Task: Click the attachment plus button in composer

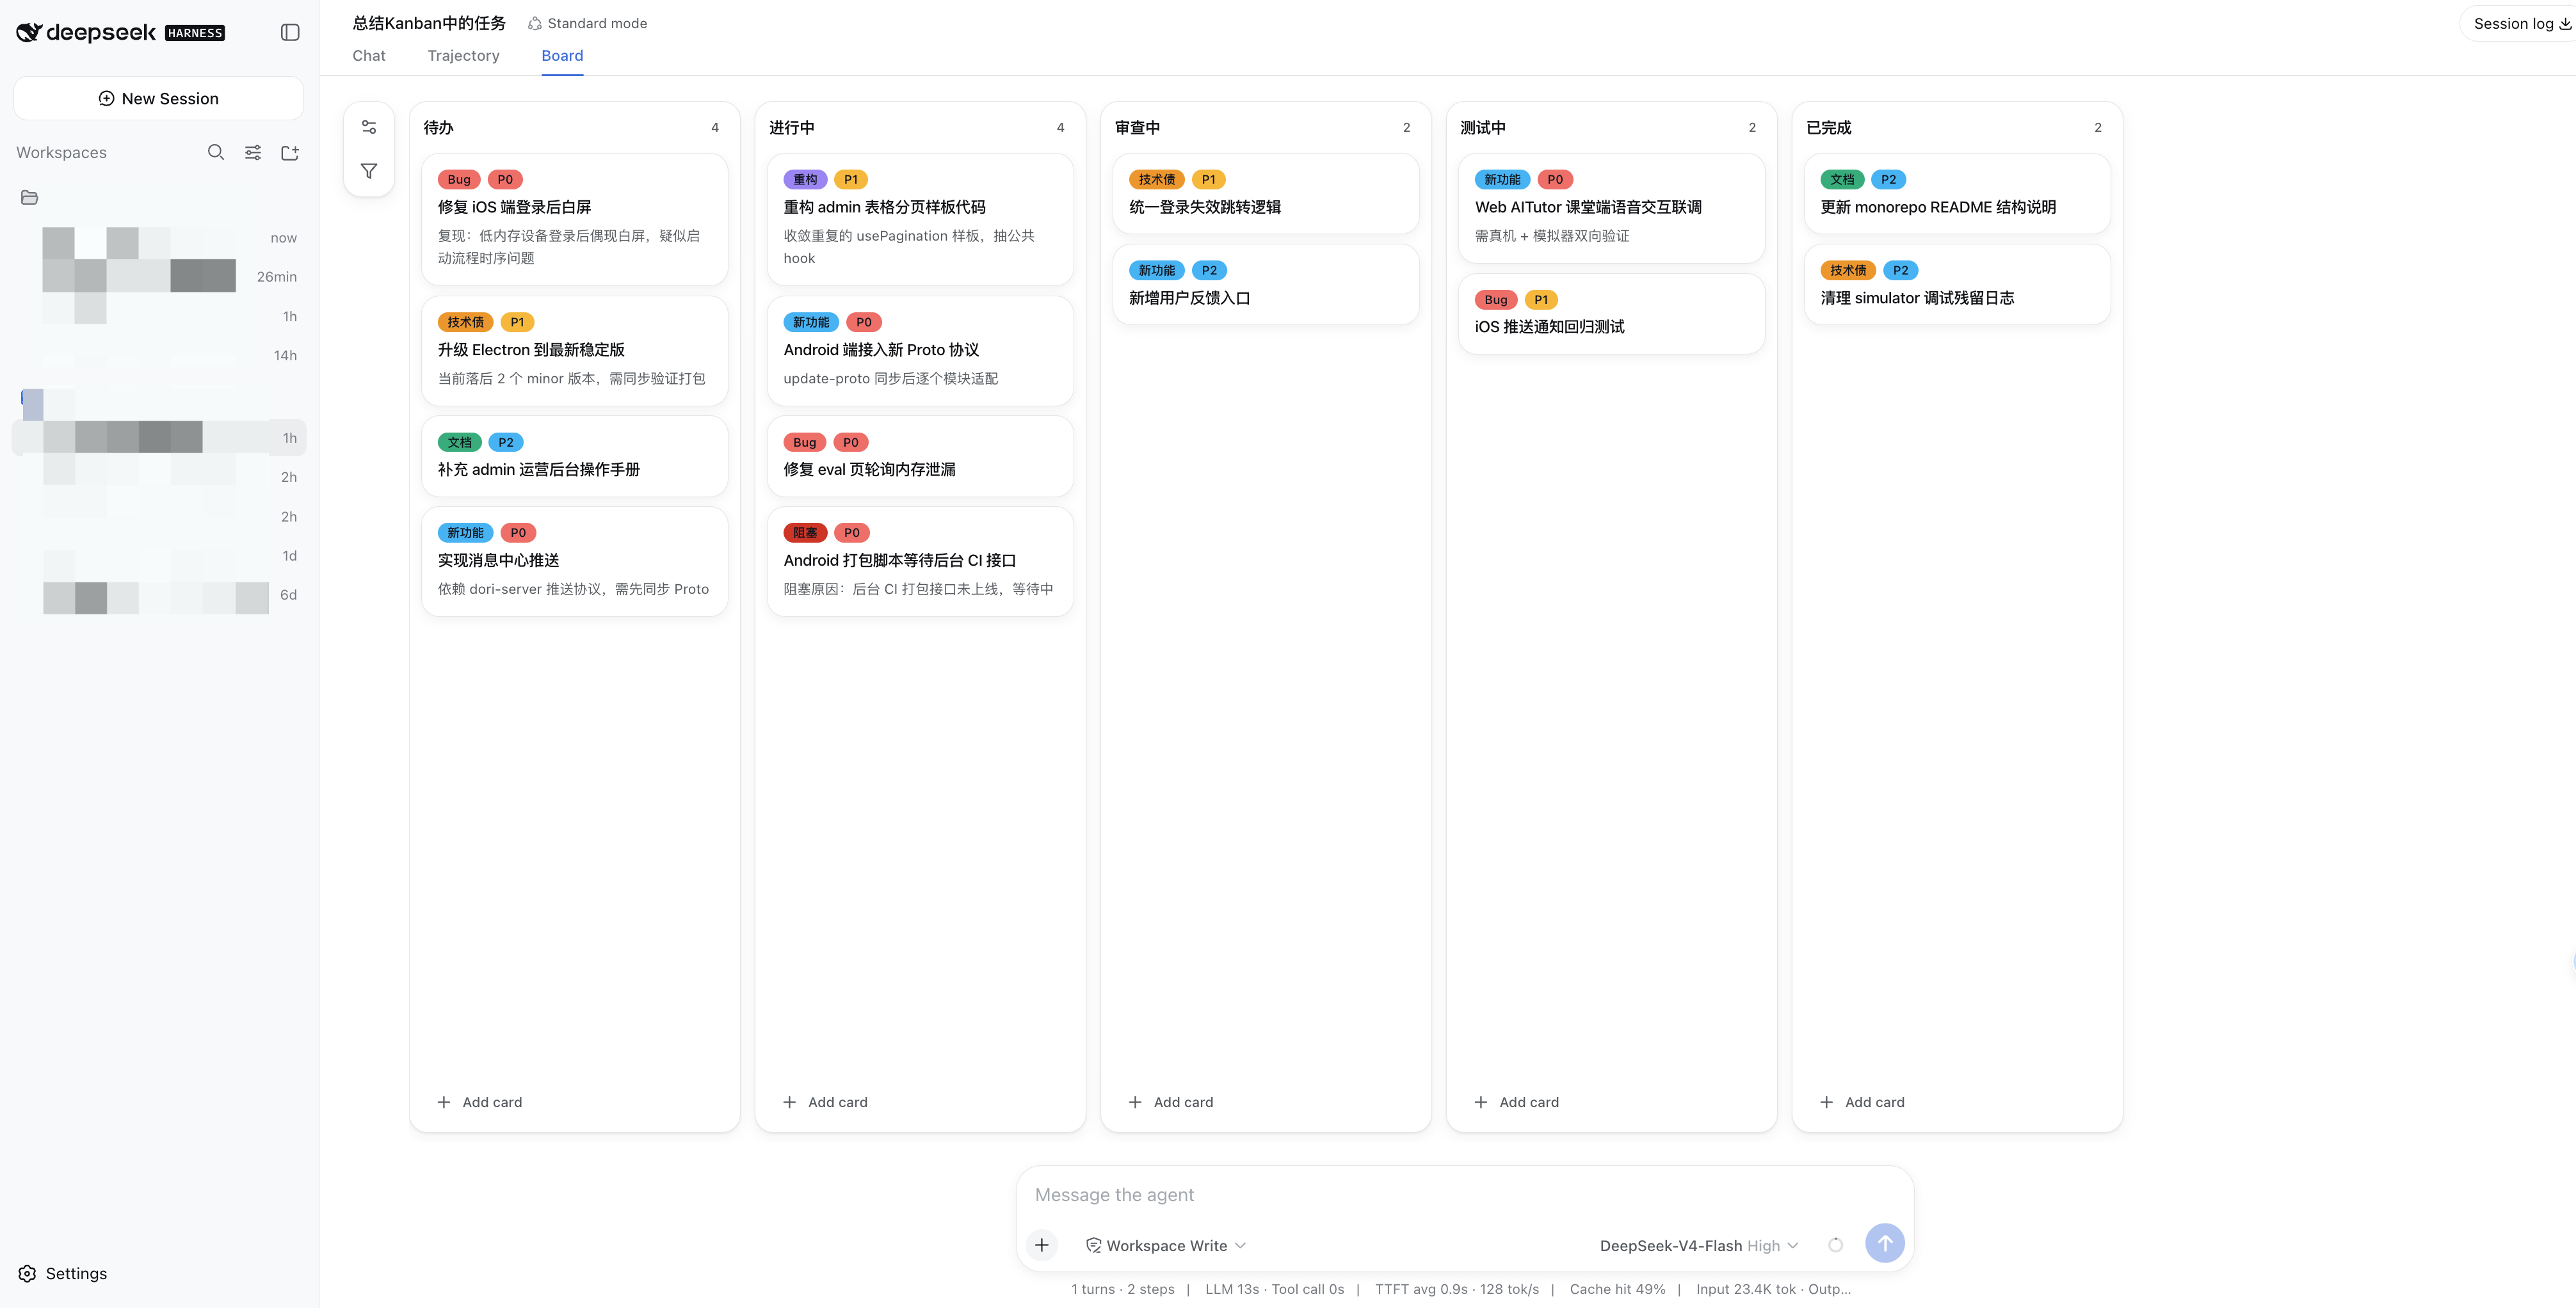Action: coord(1042,1244)
